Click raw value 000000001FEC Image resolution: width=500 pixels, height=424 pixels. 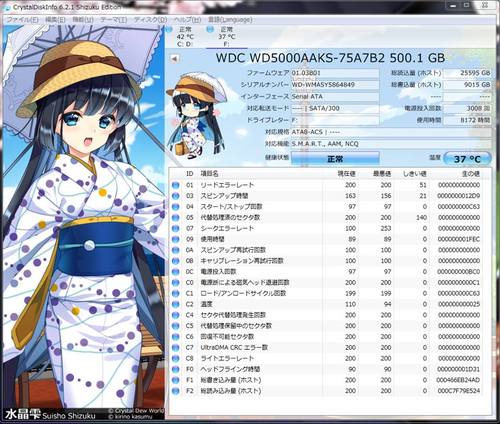[x=459, y=239]
